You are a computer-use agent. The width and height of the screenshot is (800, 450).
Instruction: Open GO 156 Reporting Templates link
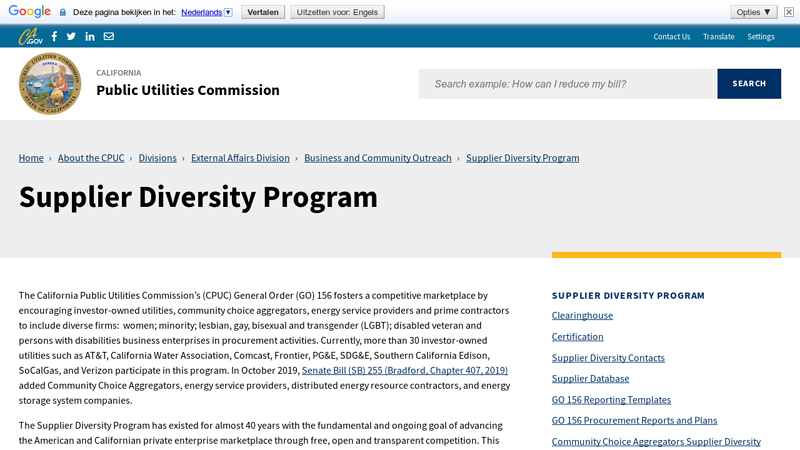tap(611, 400)
